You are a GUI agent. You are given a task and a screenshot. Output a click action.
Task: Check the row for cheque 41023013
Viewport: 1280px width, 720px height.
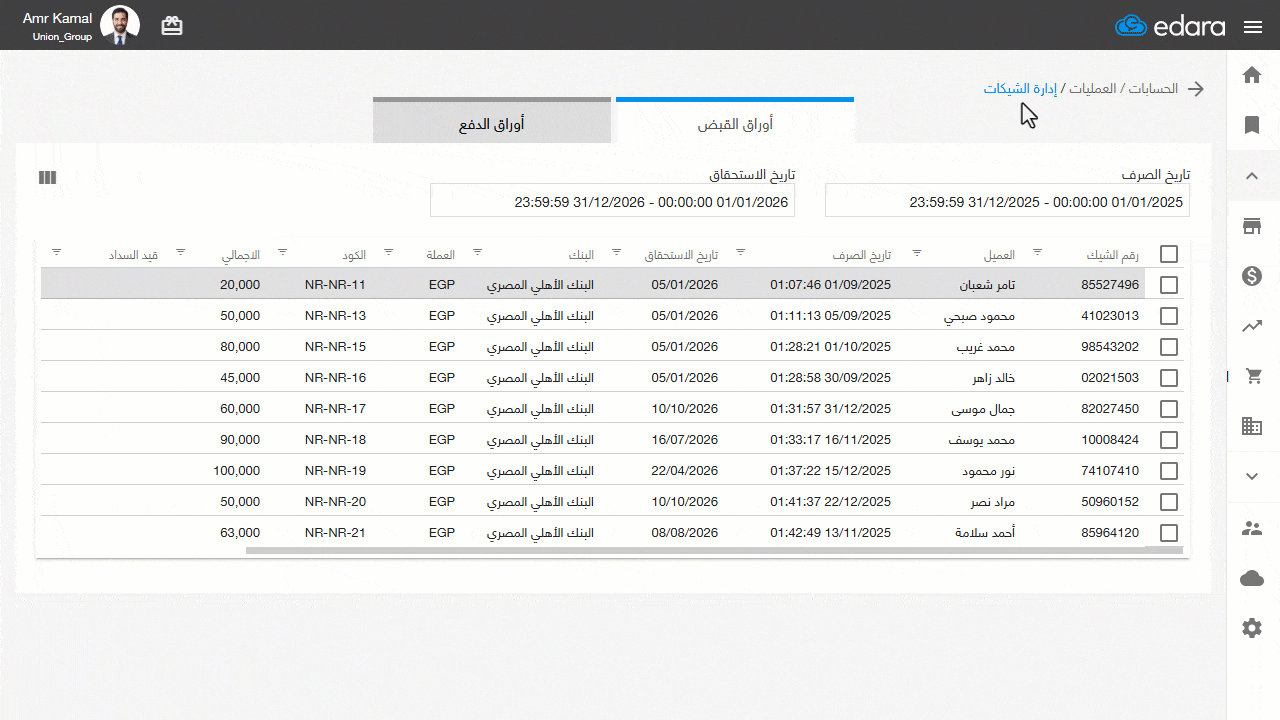click(x=1169, y=316)
